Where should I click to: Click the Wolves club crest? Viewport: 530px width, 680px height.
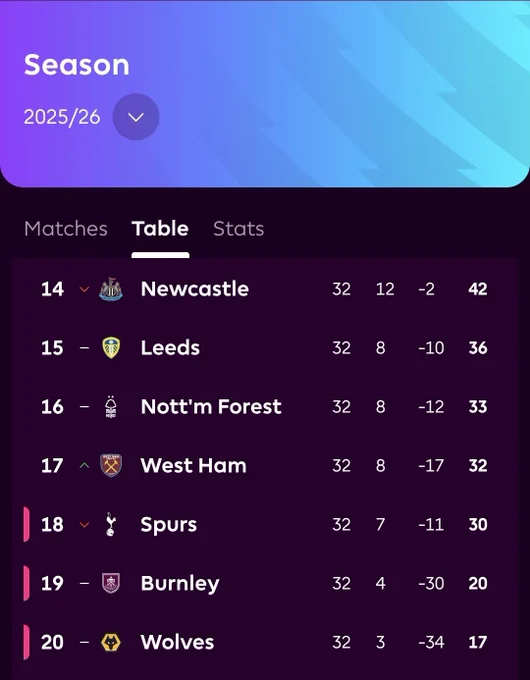pos(111,642)
